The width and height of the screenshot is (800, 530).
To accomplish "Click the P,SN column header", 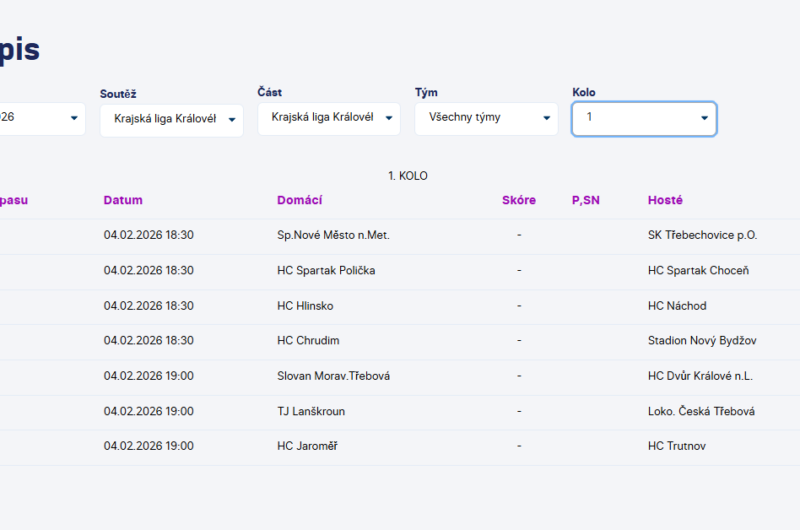I will (x=586, y=200).
